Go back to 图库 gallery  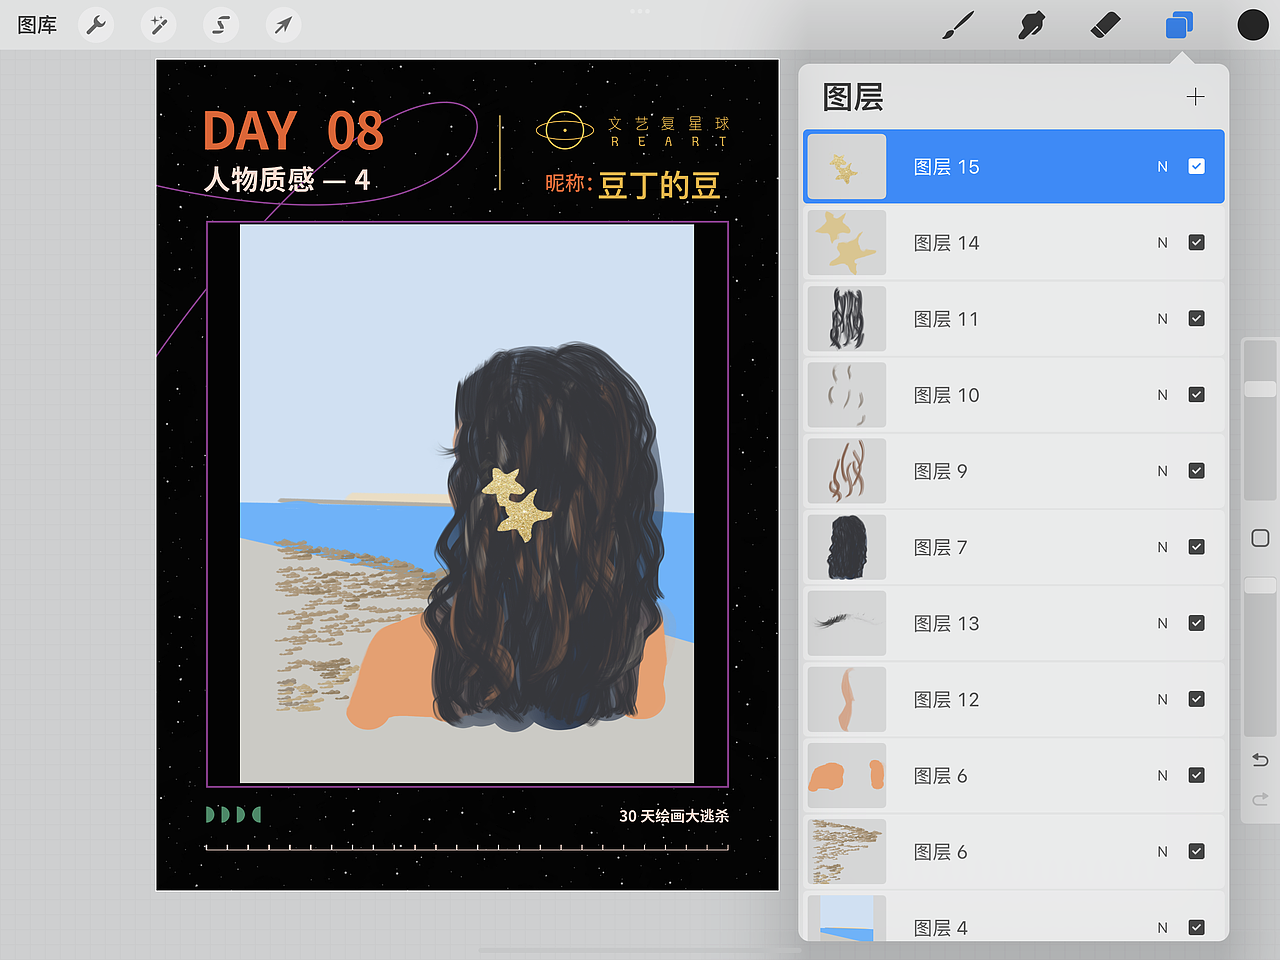[37, 25]
